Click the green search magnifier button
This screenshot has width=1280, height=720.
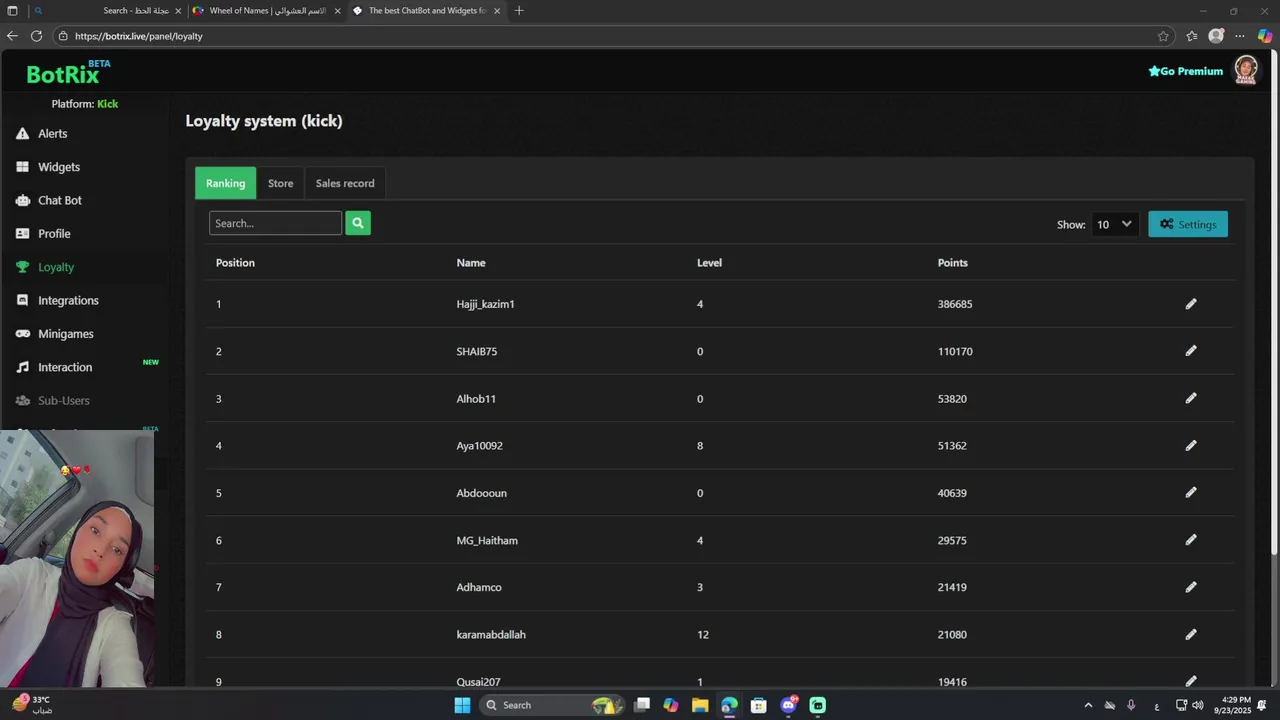pos(358,223)
